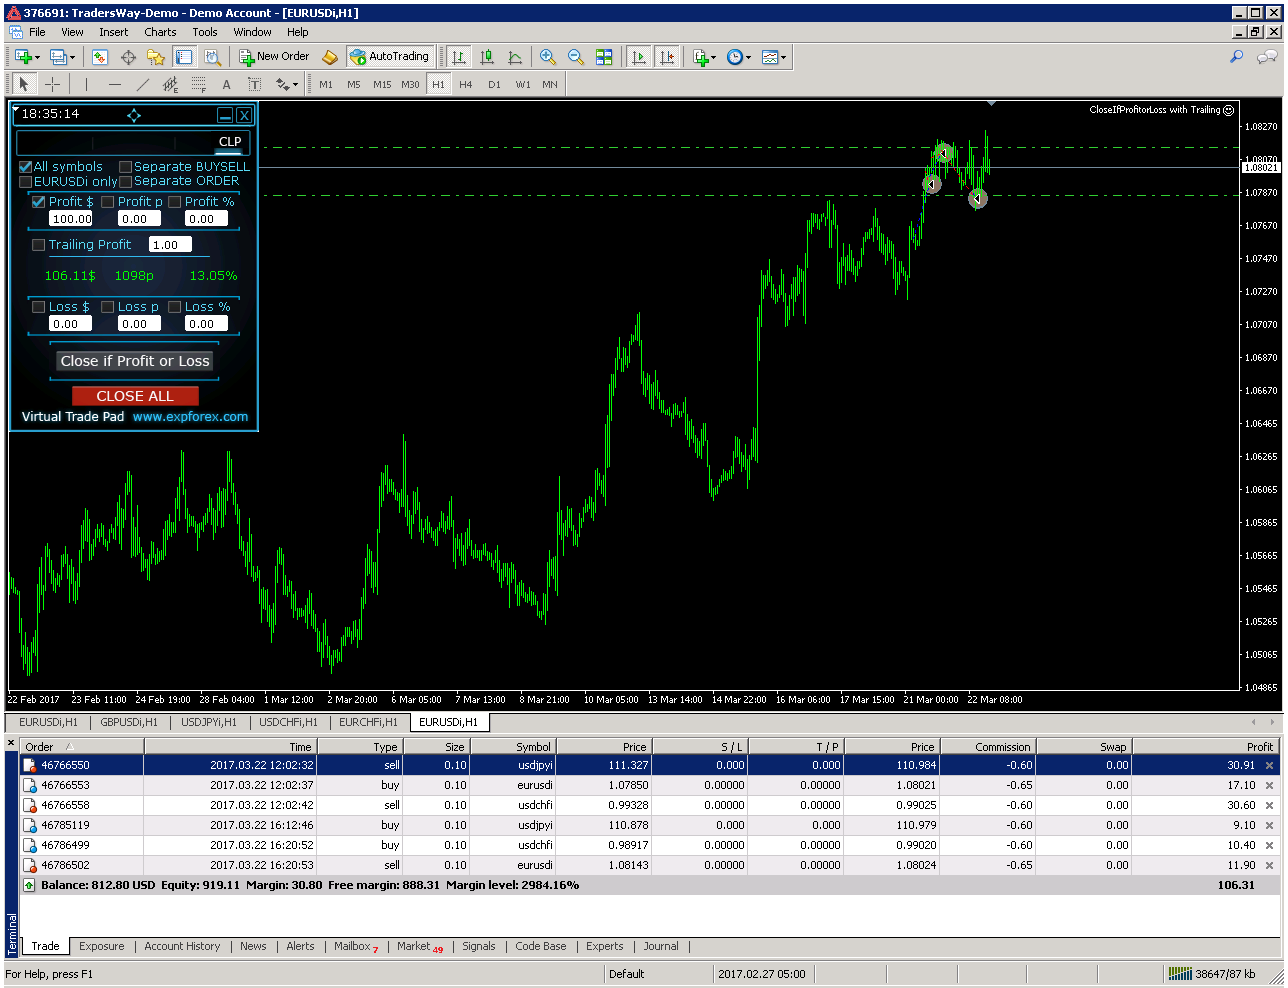The height and width of the screenshot is (988, 1288).
Task: Select the CLP tab on trade pad
Action: click(230, 142)
